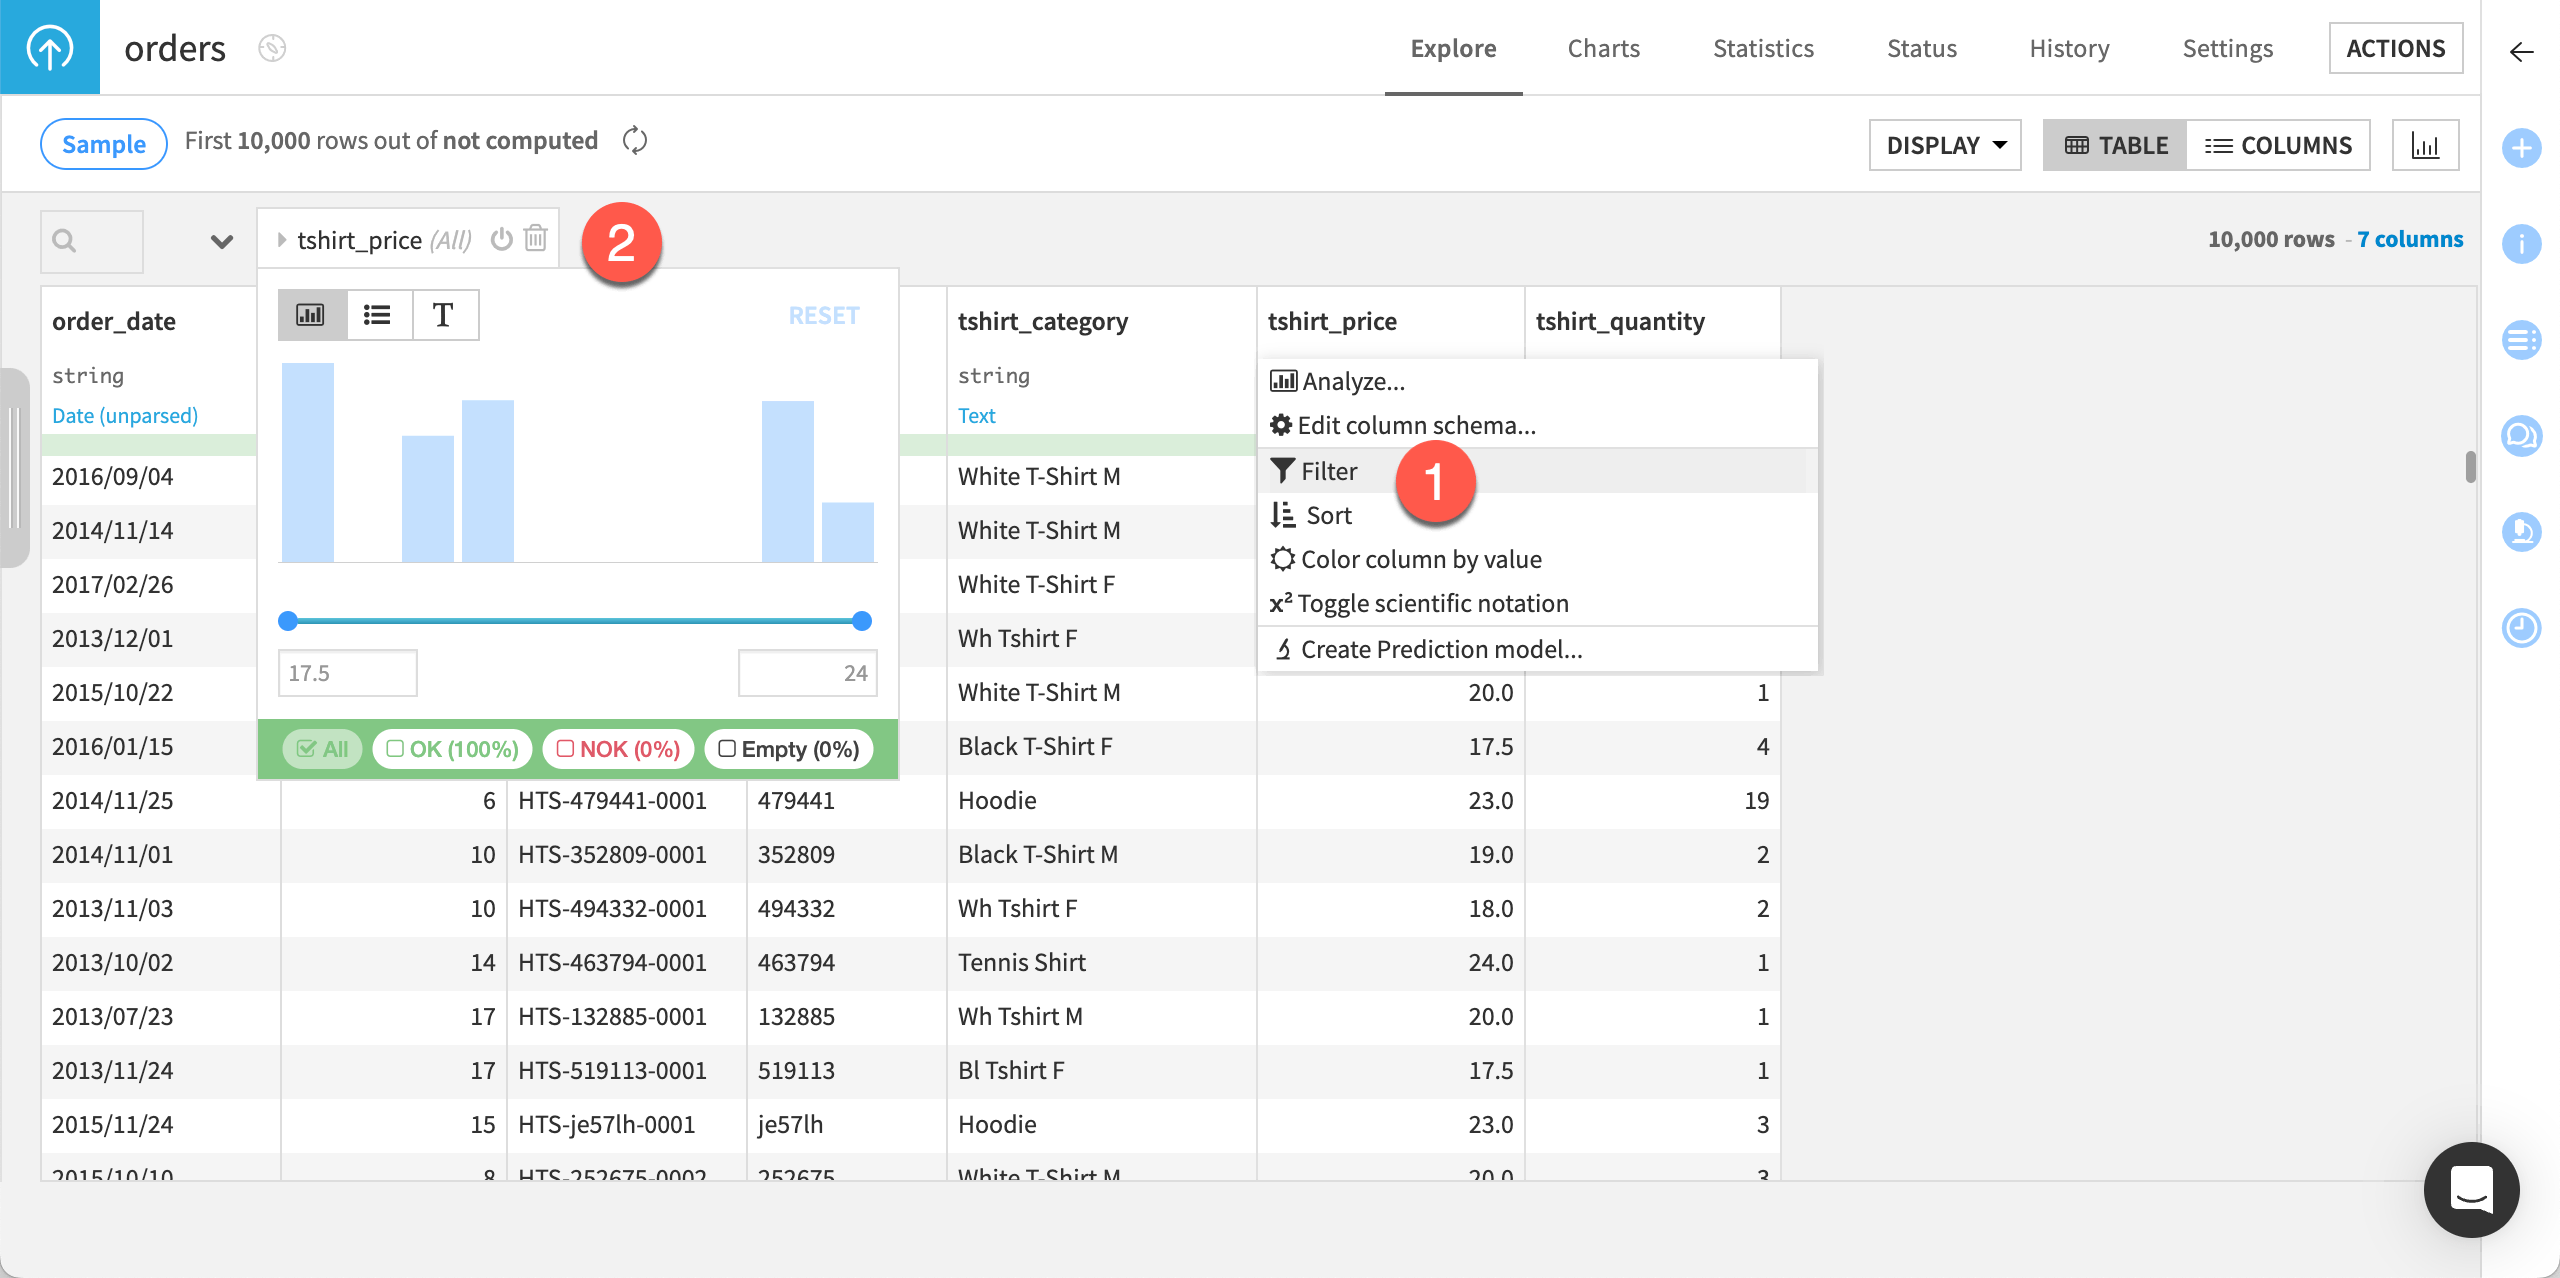Delete the tshirt_price filter via trash icon

click(x=536, y=239)
